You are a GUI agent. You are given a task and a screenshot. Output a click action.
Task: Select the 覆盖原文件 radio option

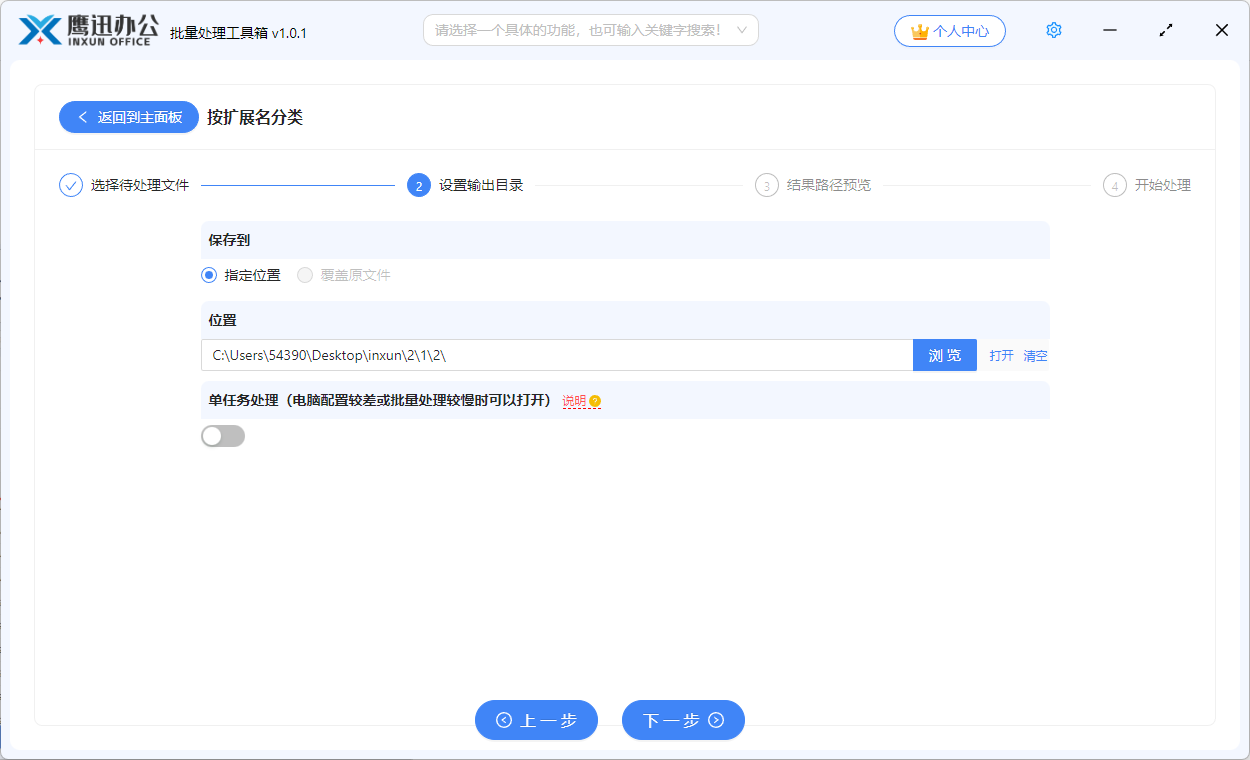305,275
